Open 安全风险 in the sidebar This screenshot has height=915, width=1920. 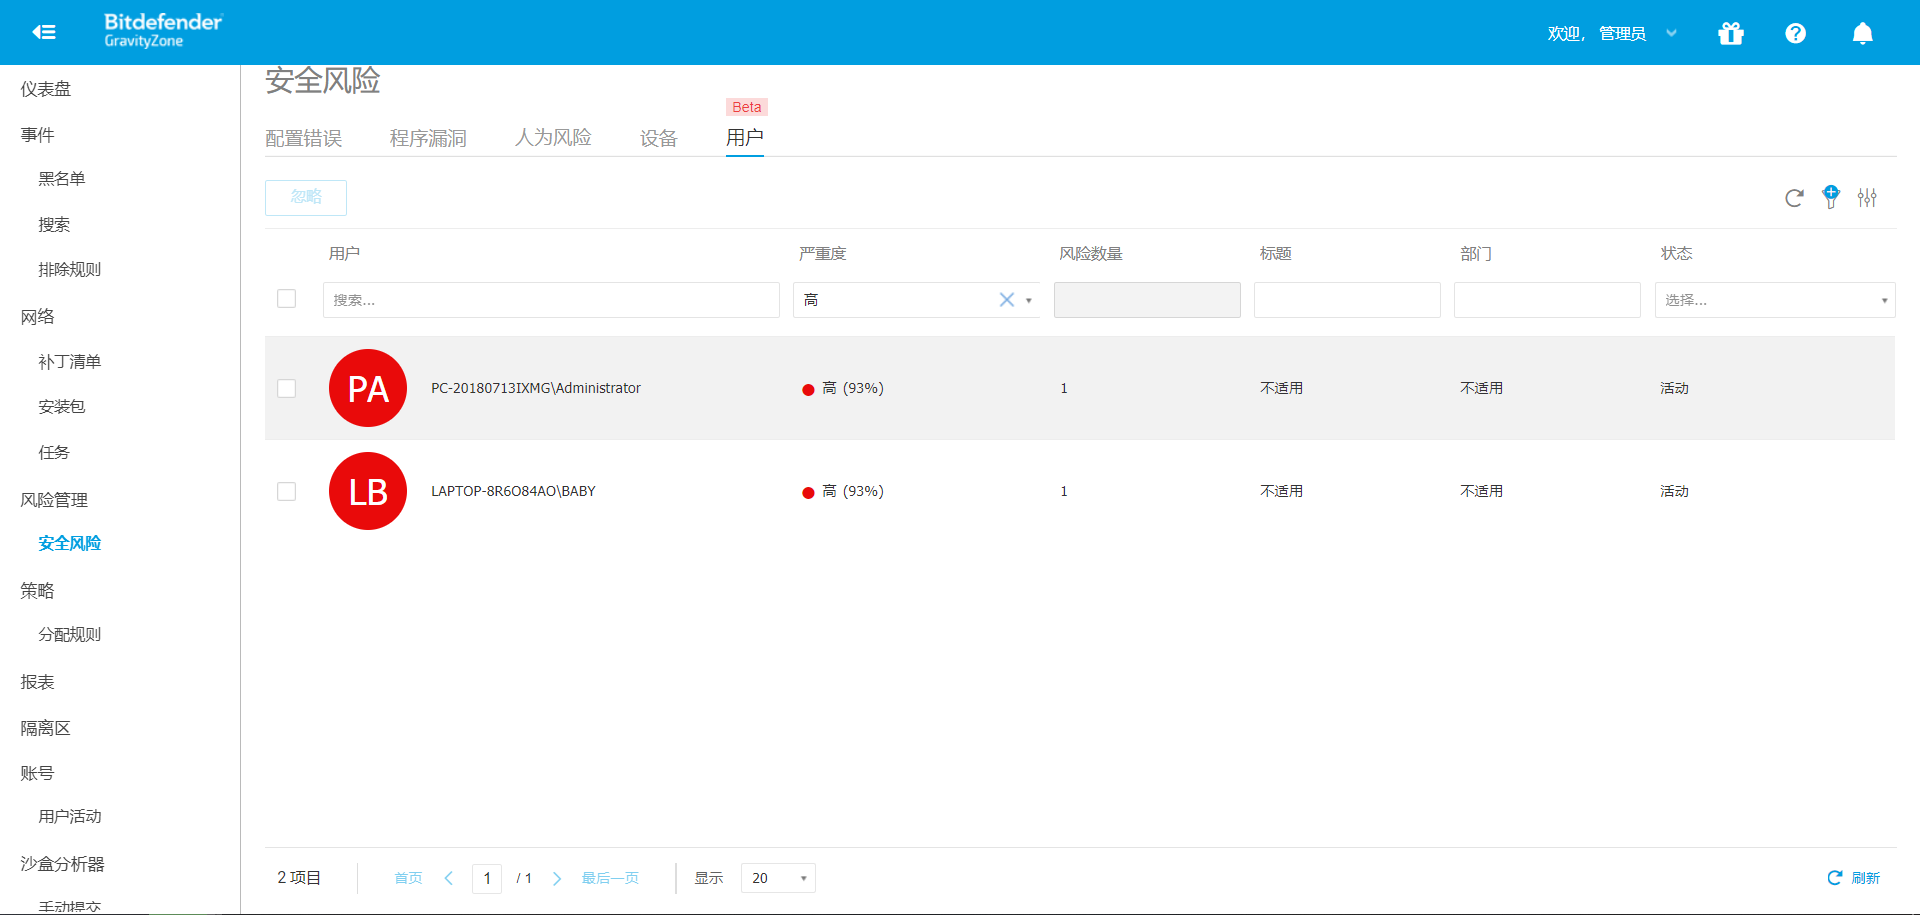coord(70,544)
